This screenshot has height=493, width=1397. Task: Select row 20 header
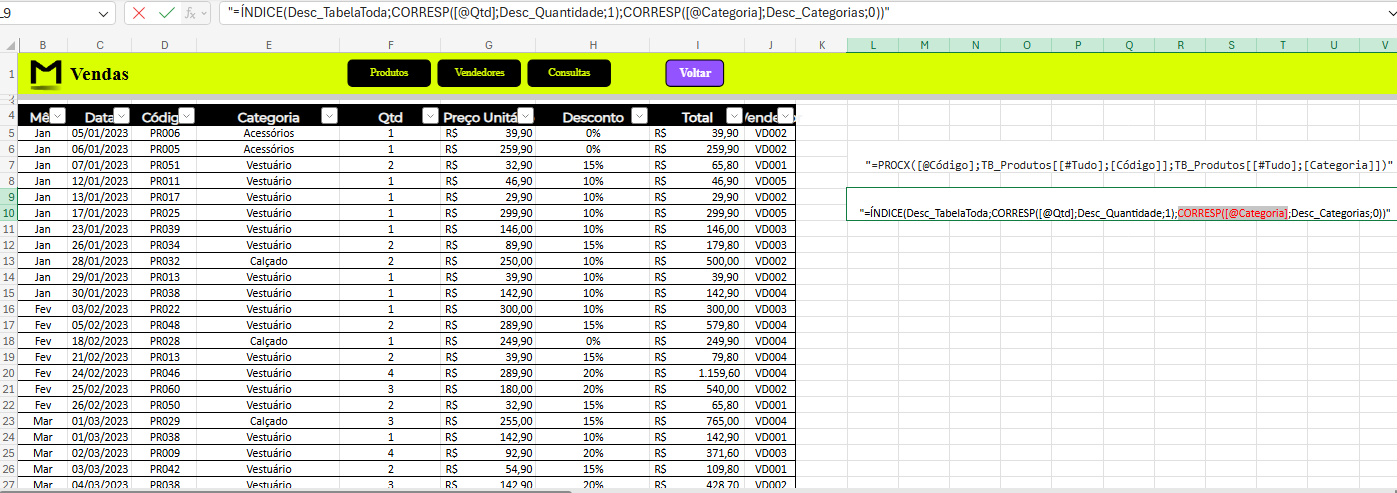pos(9,373)
